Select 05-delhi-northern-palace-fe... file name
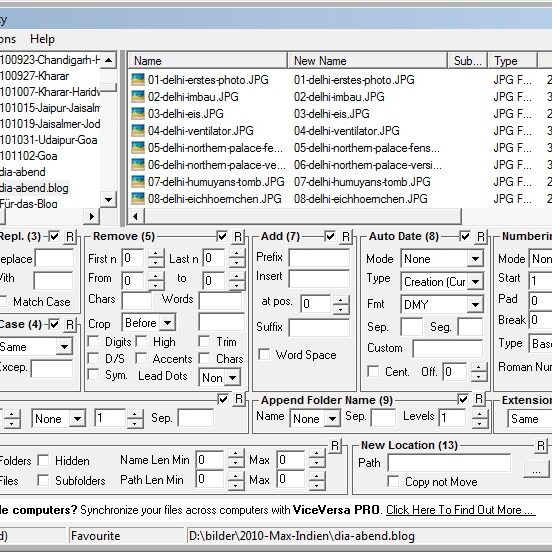552x552 pixels. 215,148
